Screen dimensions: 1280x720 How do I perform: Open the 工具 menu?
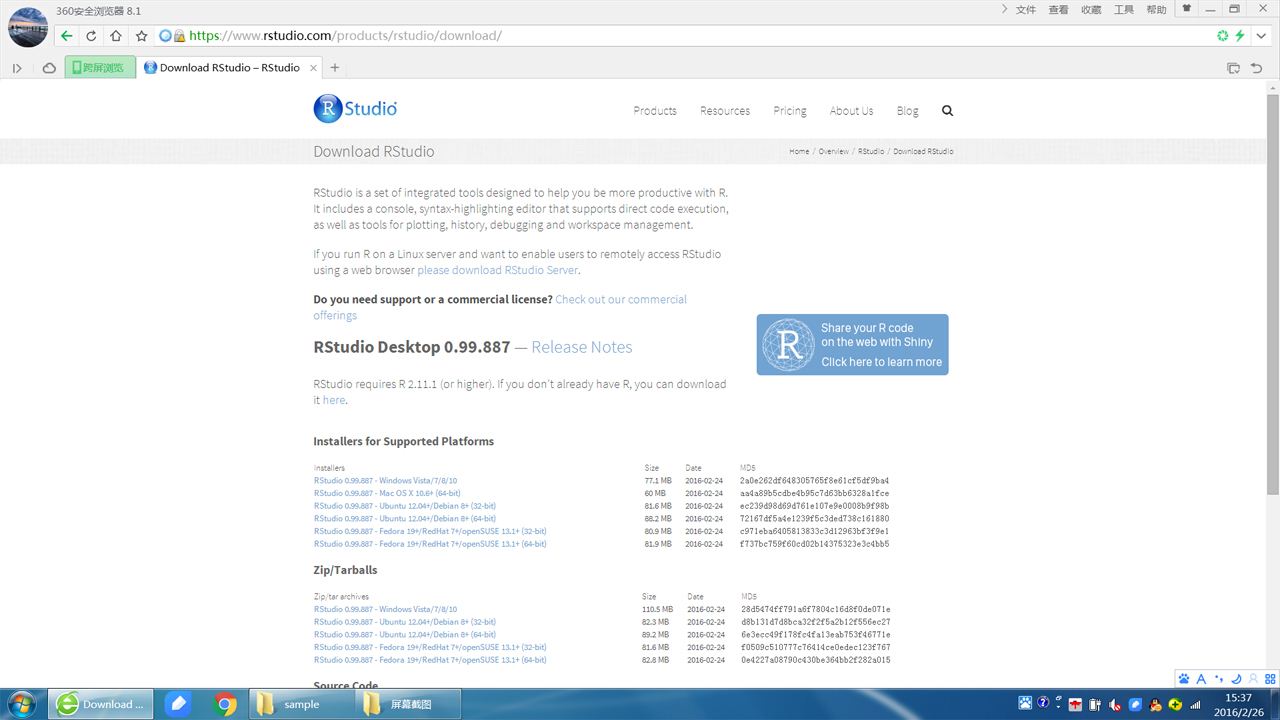coord(1124,9)
